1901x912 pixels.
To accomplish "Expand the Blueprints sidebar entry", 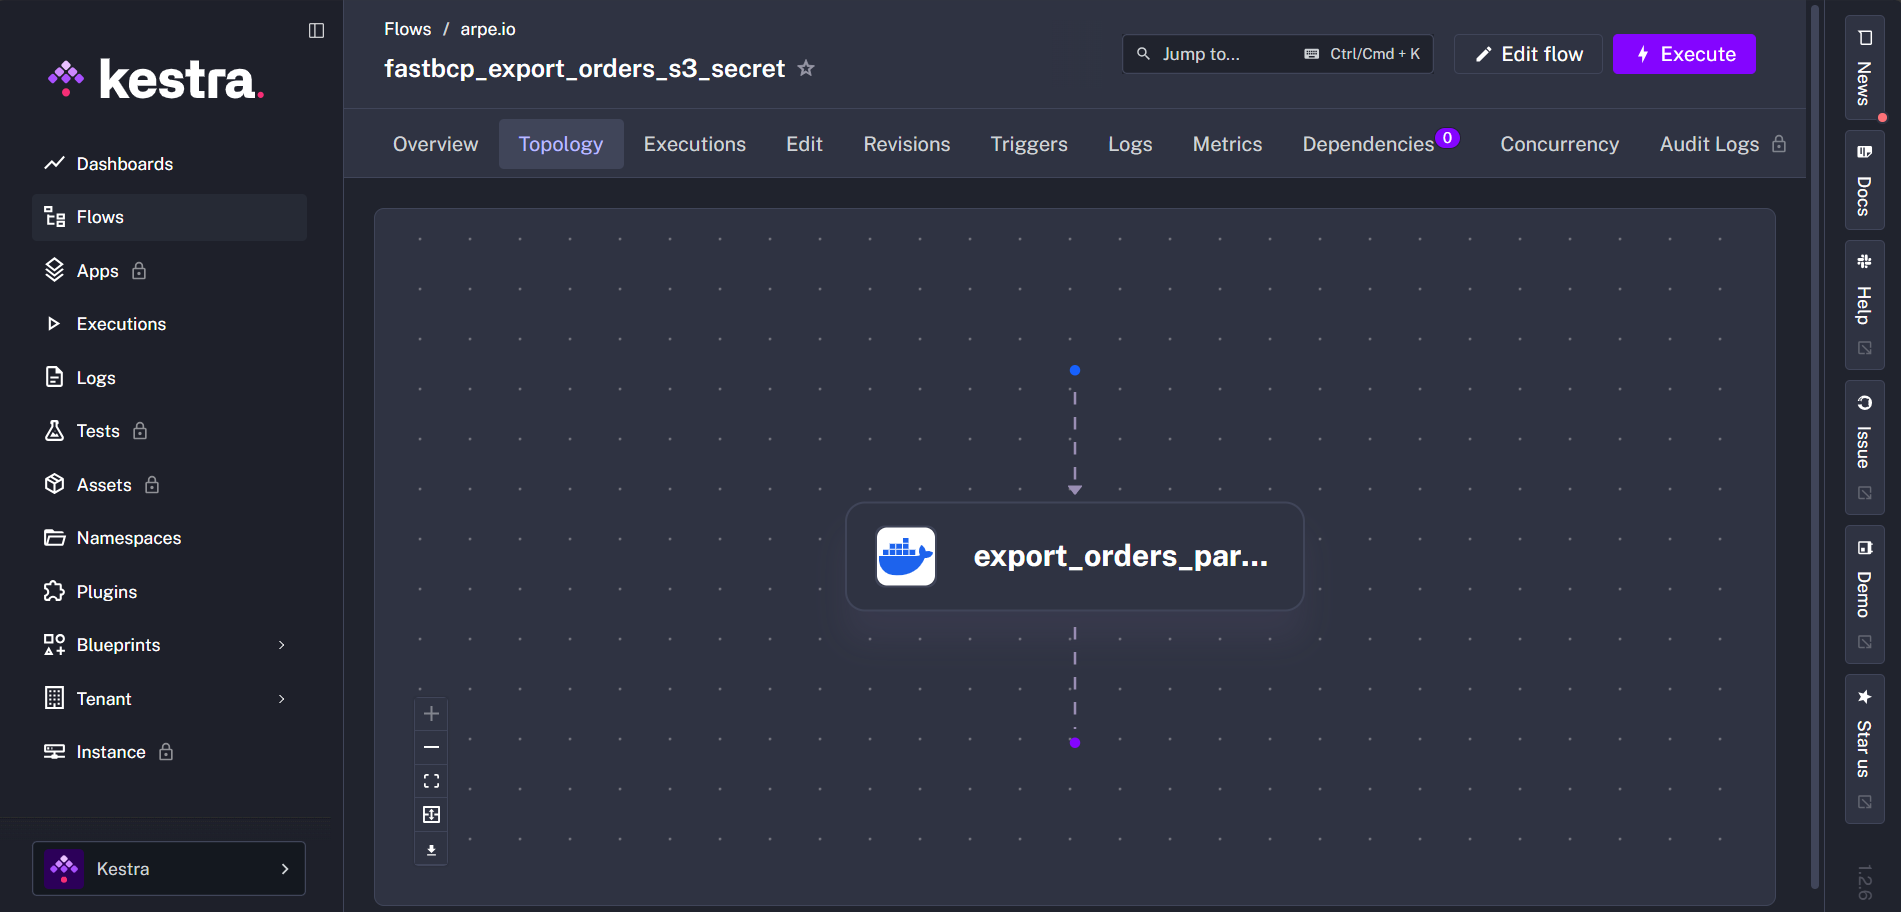I will tap(118, 644).
